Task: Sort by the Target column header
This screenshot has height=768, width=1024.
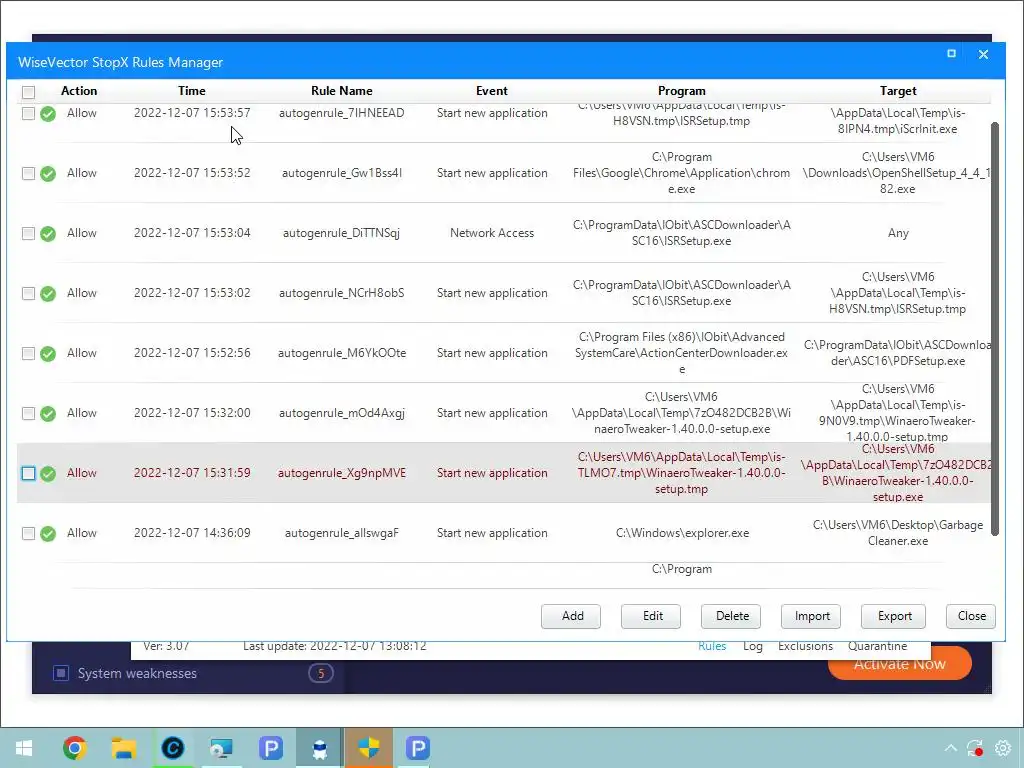Action: pyautogui.click(x=898, y=91)
